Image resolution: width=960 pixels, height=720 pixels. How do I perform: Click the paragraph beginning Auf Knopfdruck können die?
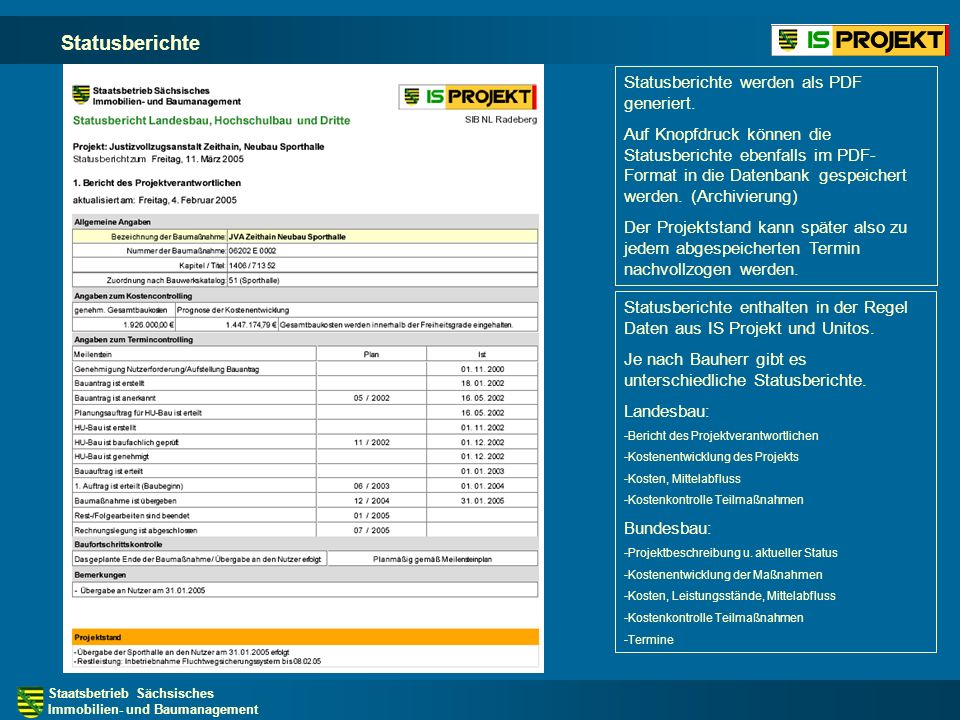(x=765, y=165)
